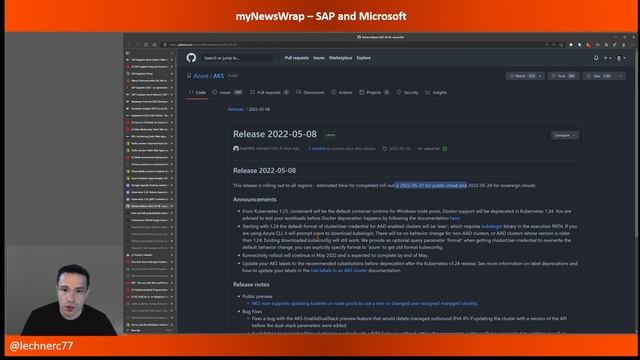Click the Release 2022-05-08 title heading
This screenshot has width=640, height=360.
click(x=275, y=134)
